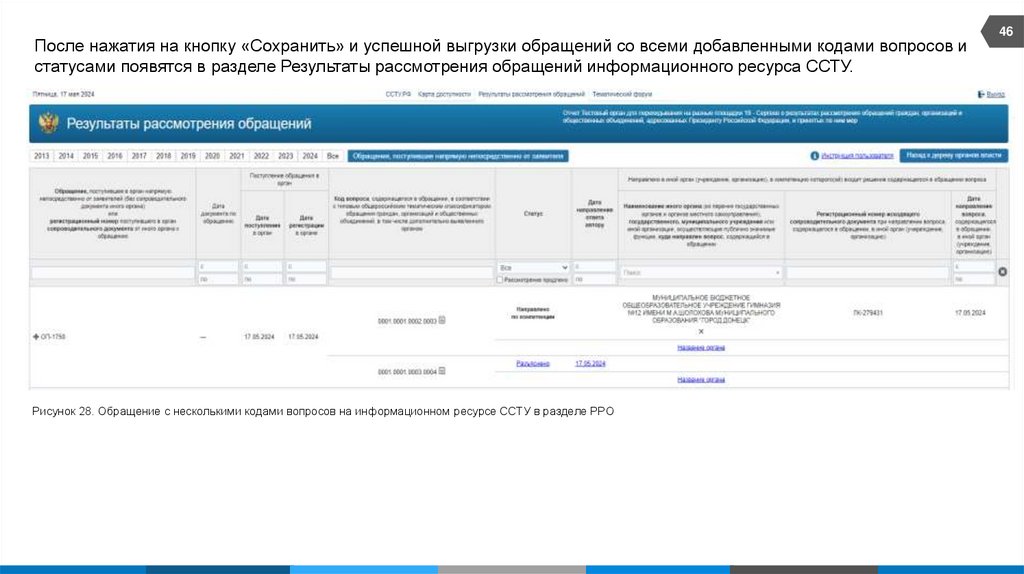Focus reply date 'с' filter field
This screenshot has width=1024, height=574.
click(x=594, y=266)
